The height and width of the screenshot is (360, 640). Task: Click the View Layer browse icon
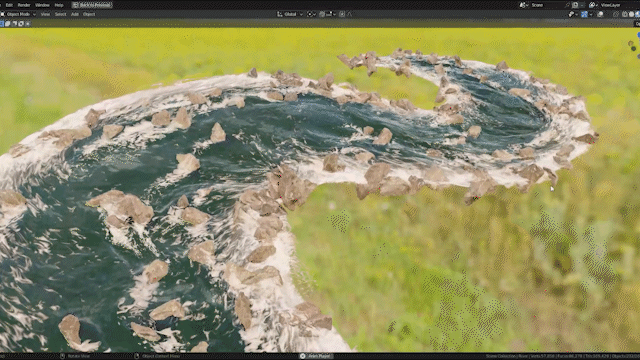click(x=593, y=5)
